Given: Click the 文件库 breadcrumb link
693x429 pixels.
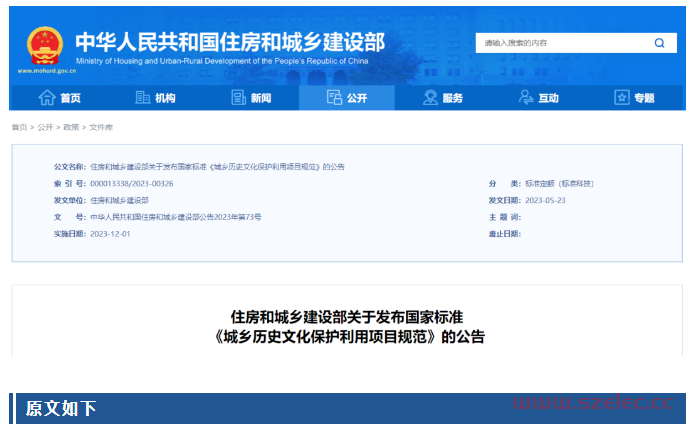Looking at the screenshot, I should (101, 127).
